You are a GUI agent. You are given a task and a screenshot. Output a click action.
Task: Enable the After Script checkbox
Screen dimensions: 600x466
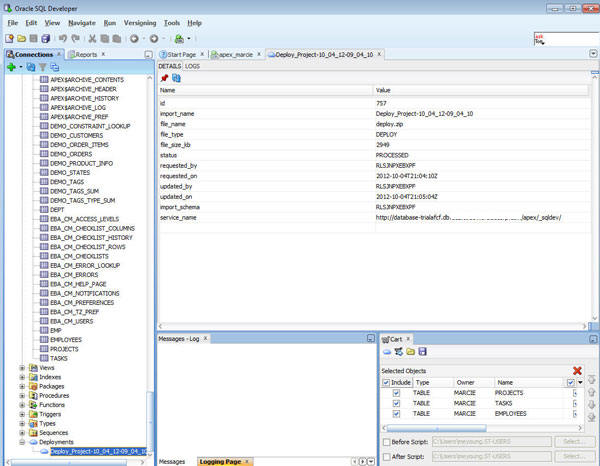point(387,457)
